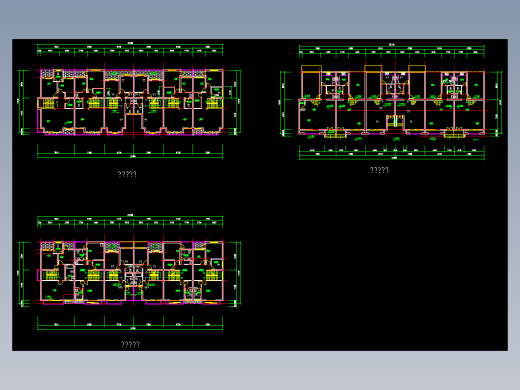The width and height of the screenshot is (520, 390).
Task: Select the upper-left floor plan drawing
Action: coord(130,100)
